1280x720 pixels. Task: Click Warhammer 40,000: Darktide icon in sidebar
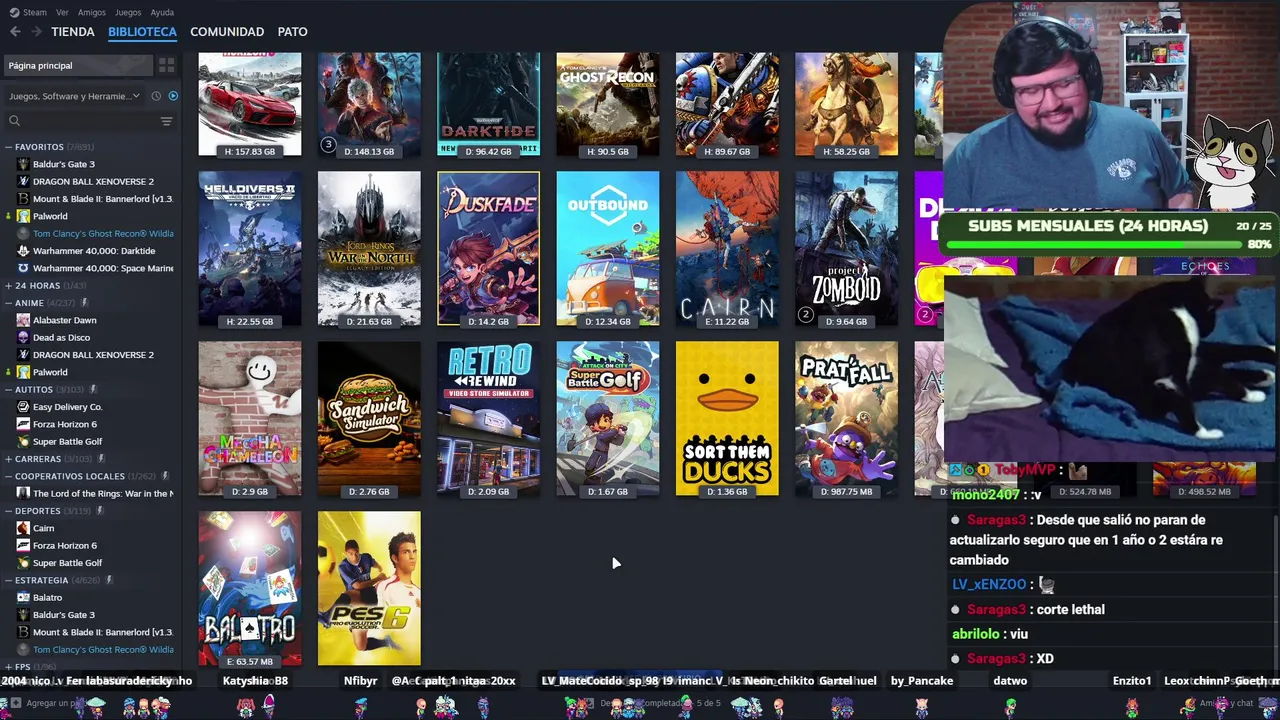pos(23,251)
